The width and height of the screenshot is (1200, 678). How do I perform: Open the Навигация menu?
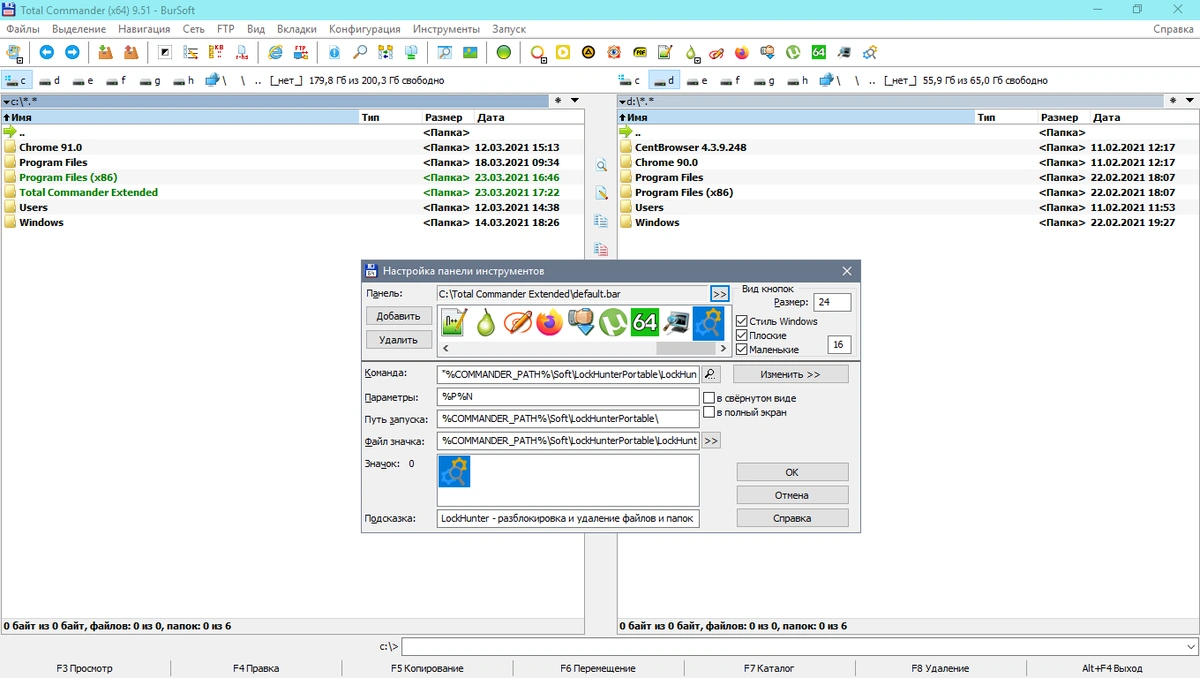(x=144, y=29)
